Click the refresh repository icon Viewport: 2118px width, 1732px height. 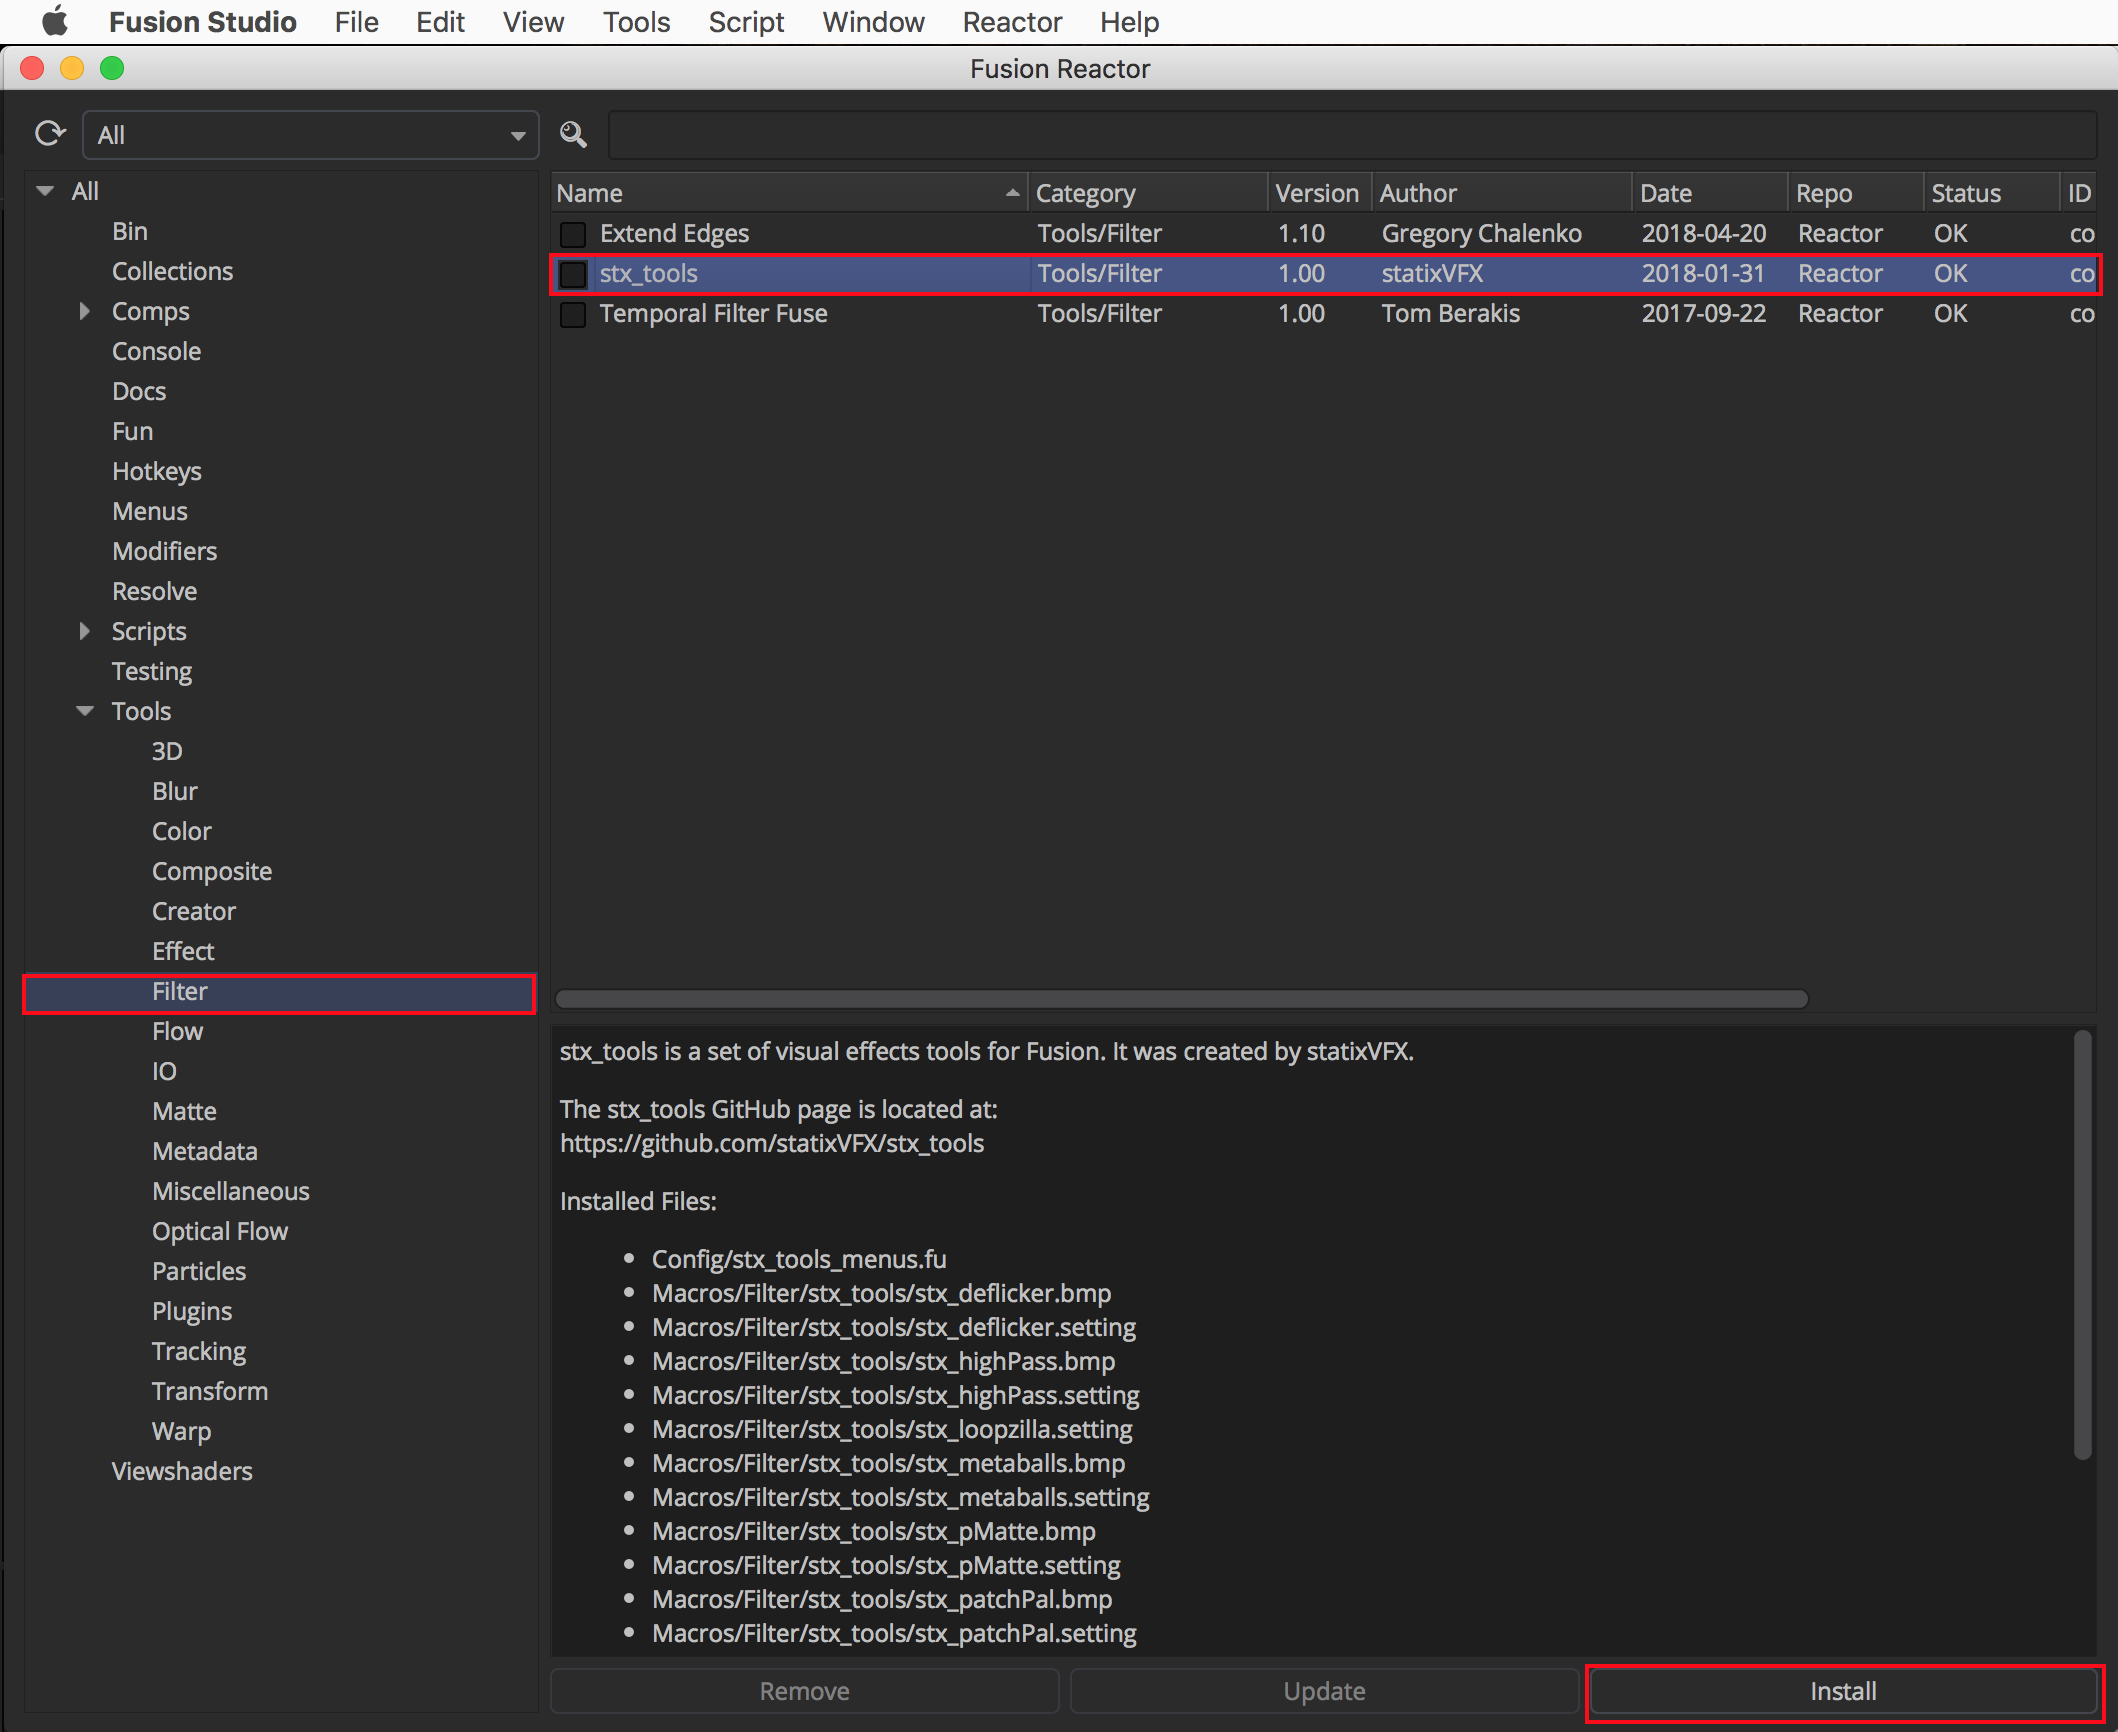point(50,134)
